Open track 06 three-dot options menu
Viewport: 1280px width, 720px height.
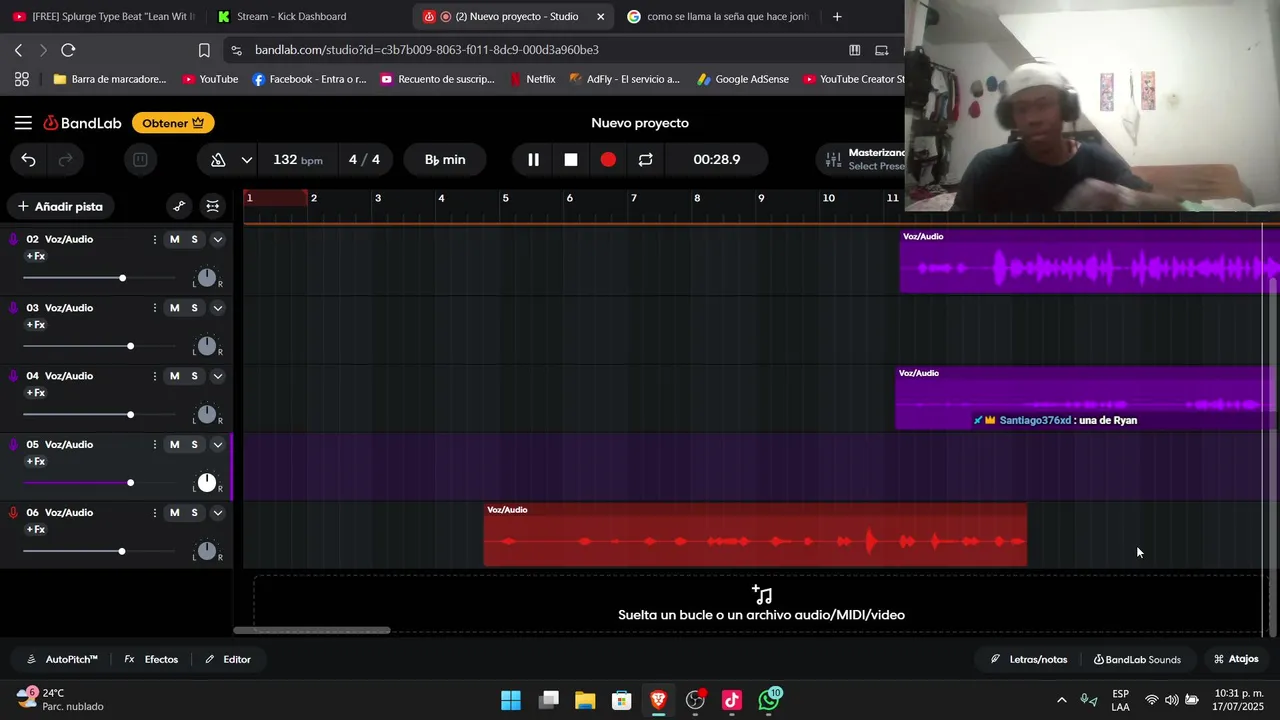point(154,513)
